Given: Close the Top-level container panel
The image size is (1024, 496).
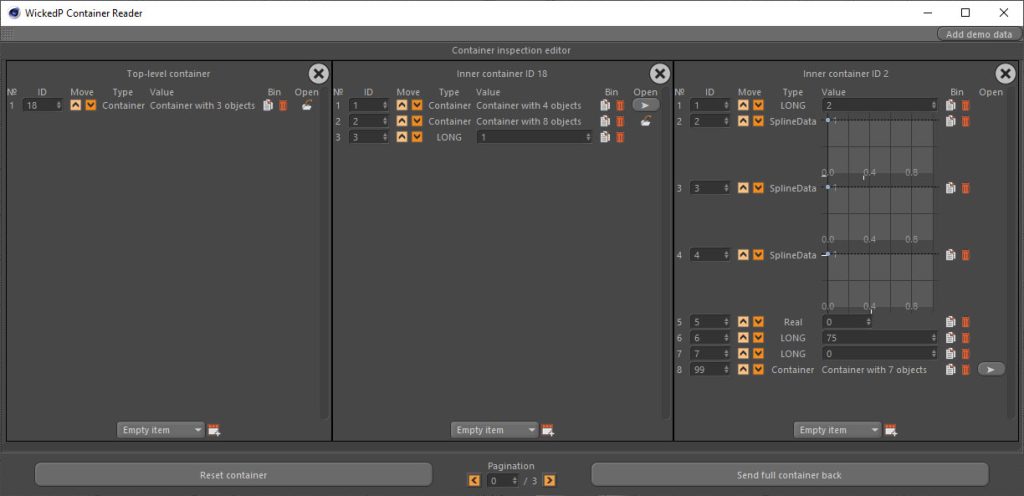Looking at the screenshot, I should 318,74.
